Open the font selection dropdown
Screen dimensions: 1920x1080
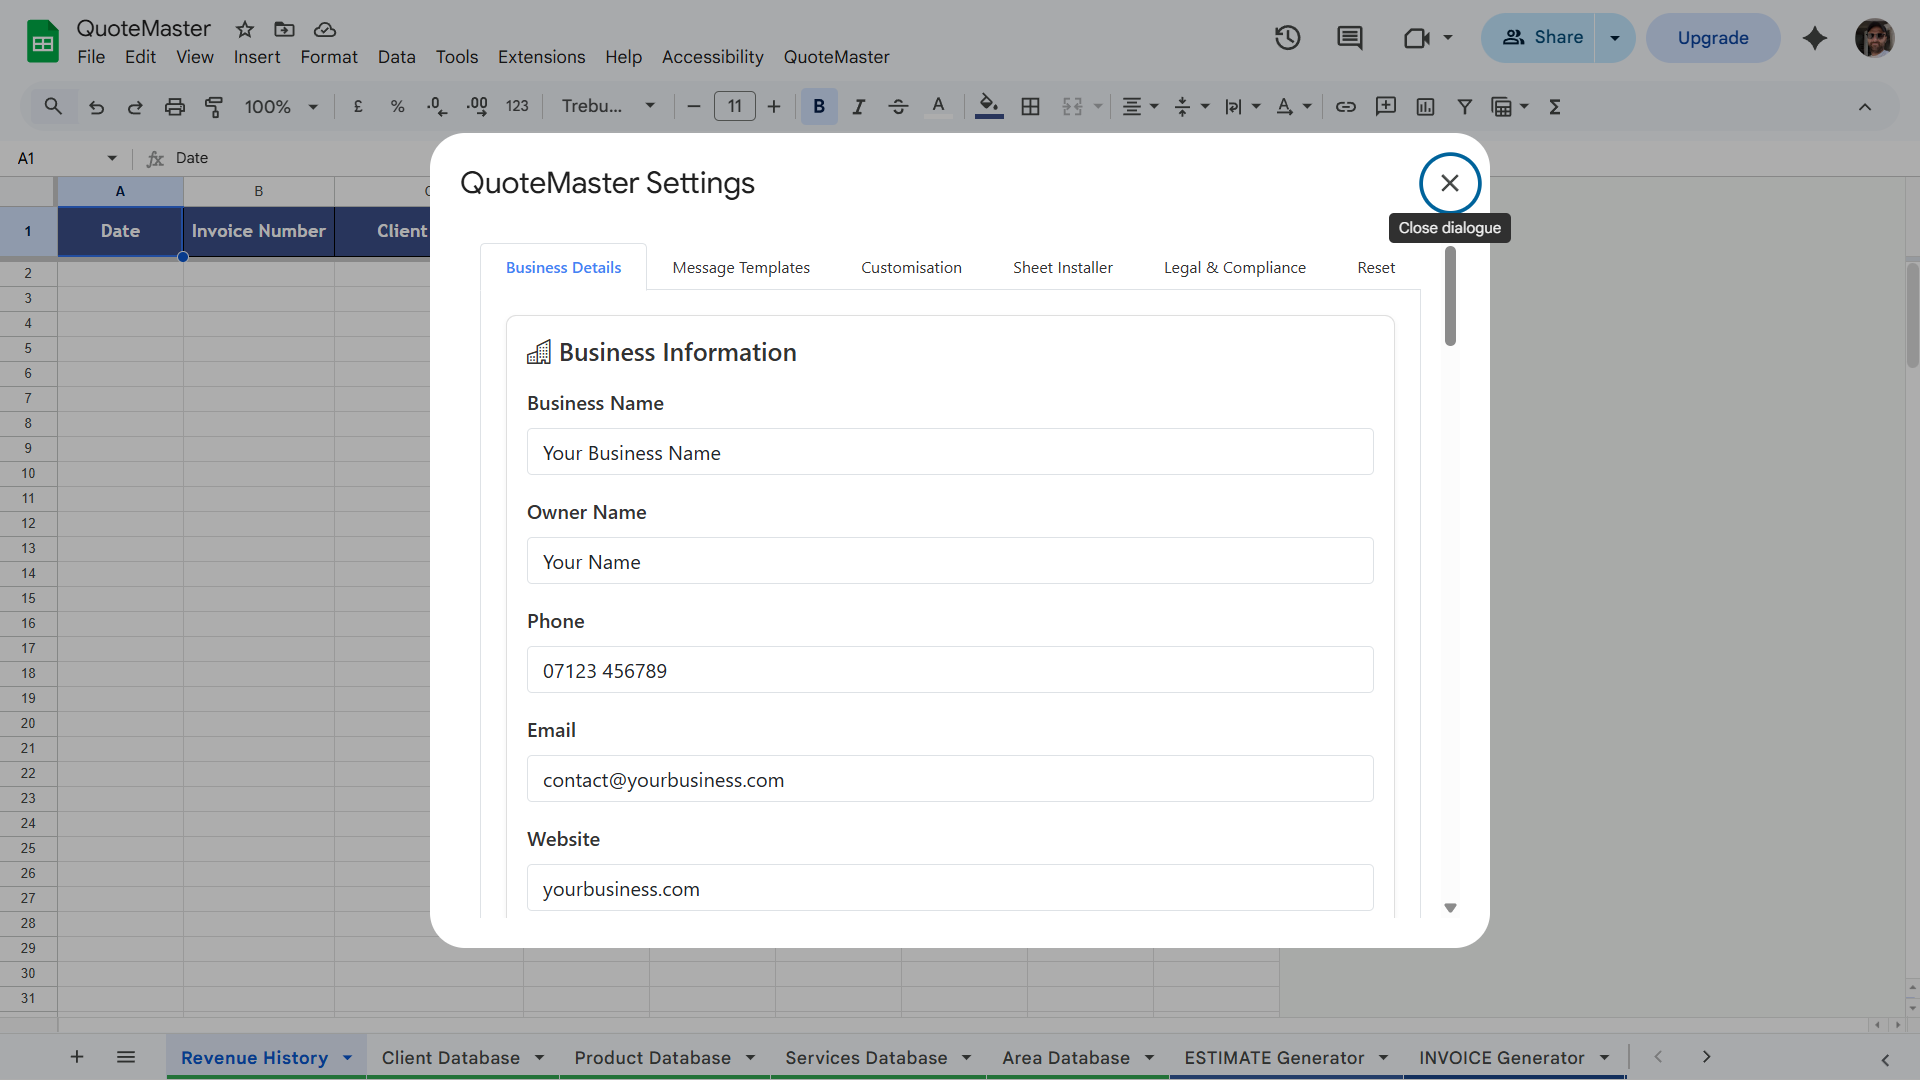click(x=606, y=106)
